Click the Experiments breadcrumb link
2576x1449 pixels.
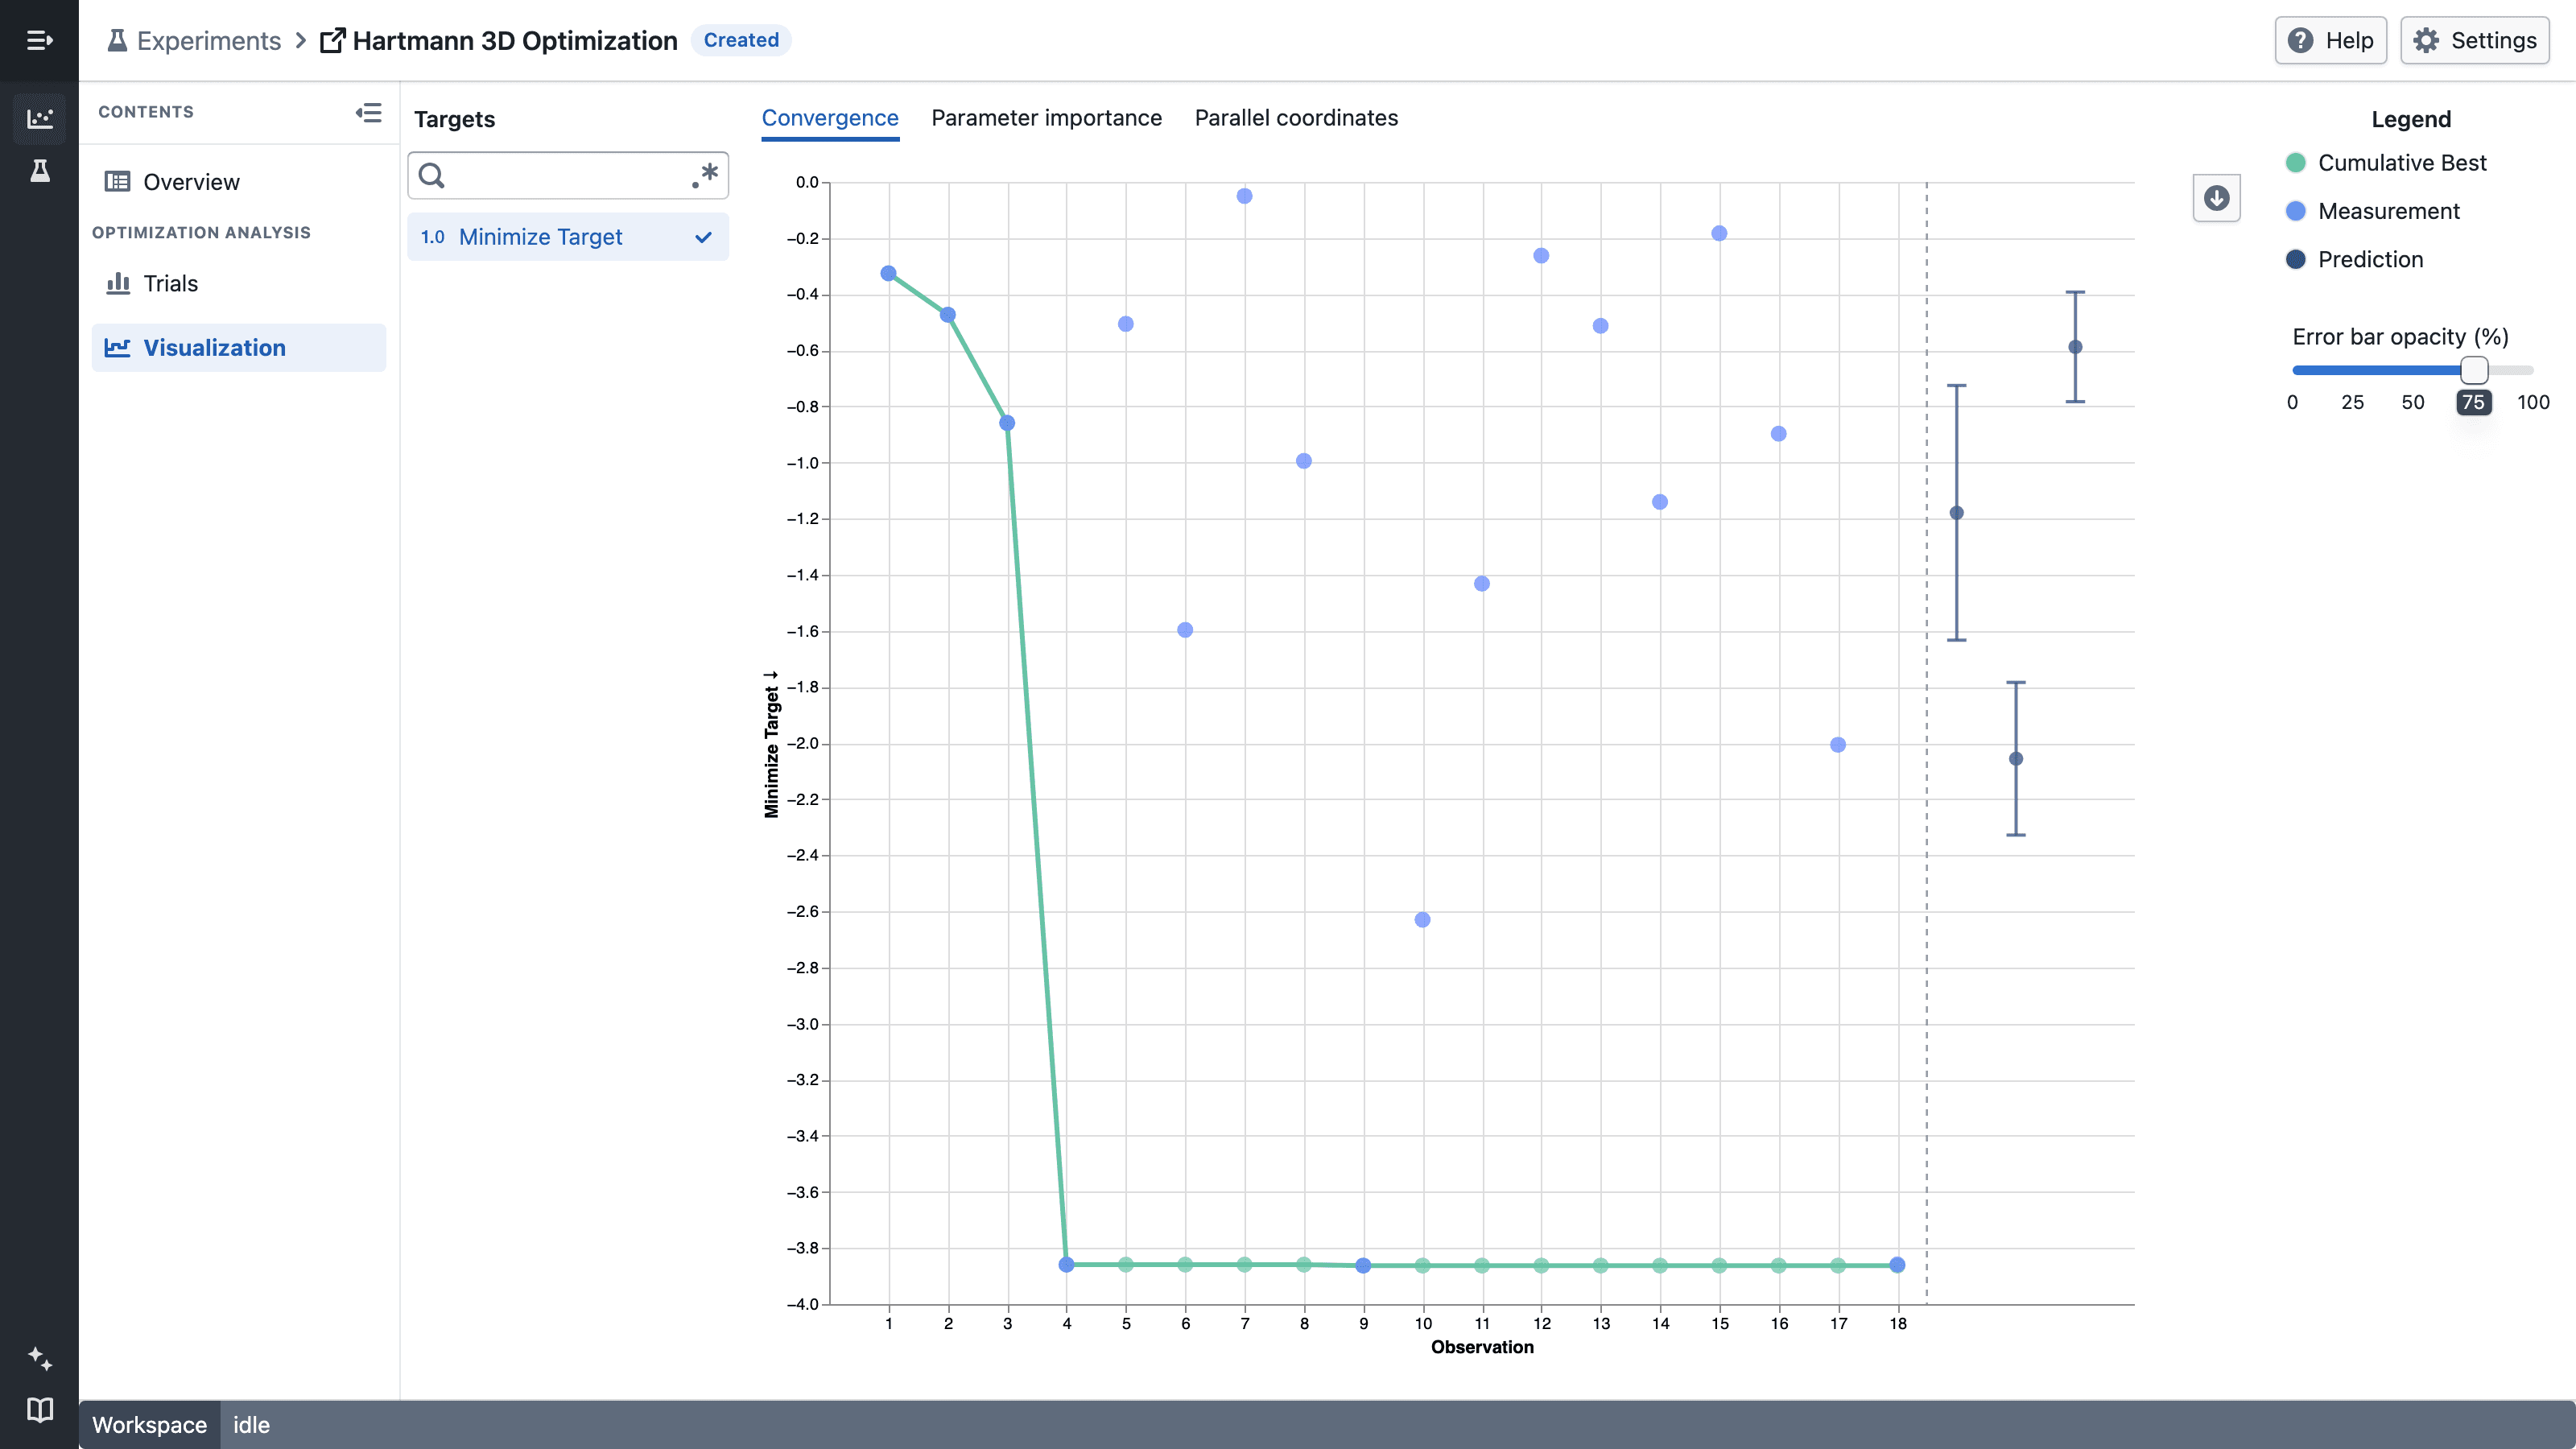click(208, 40)
